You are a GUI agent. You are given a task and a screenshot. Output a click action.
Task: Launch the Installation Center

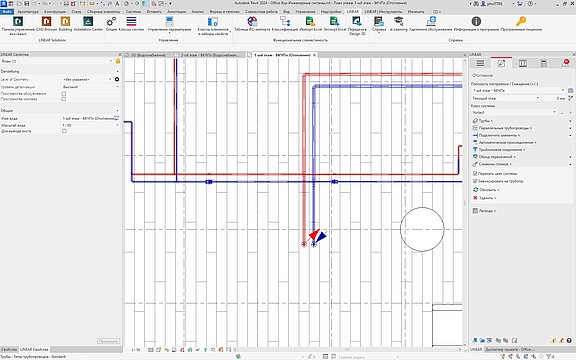pos(88,24)
